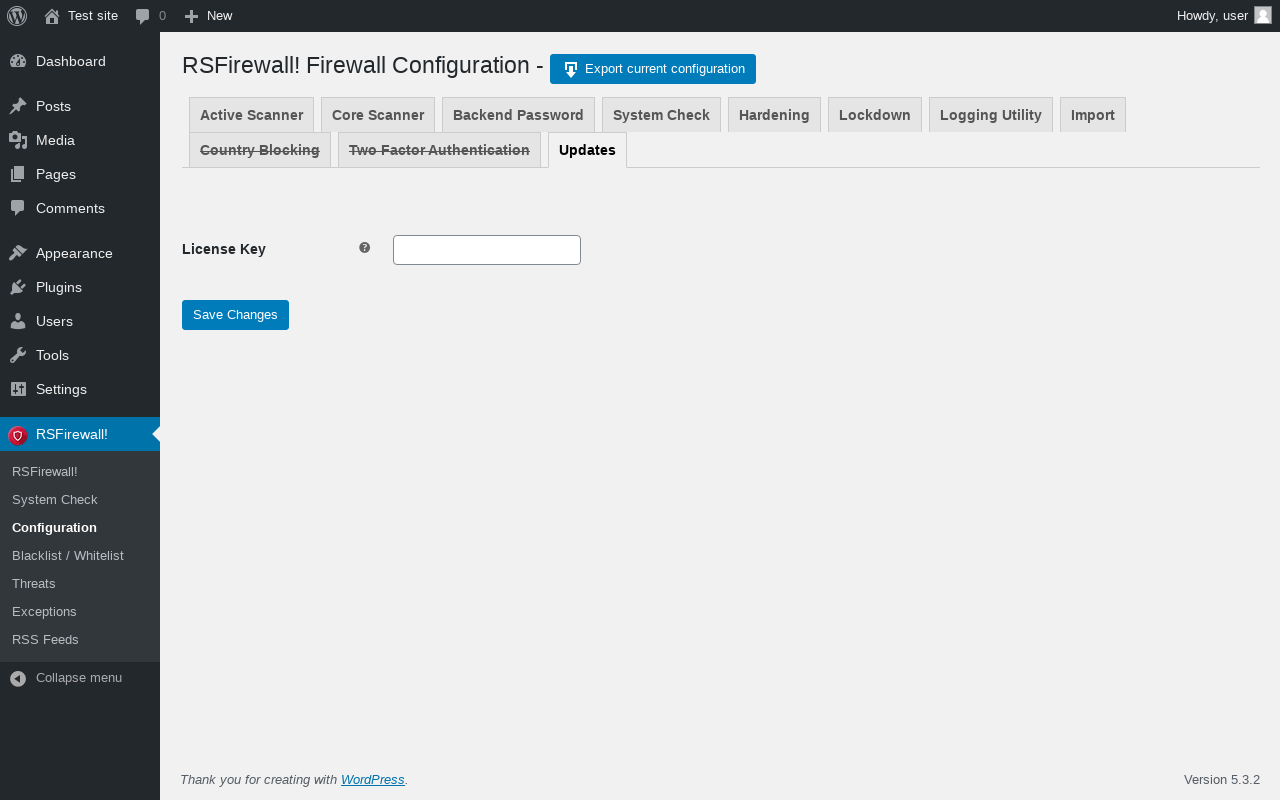
Task: Open Threats submenu entry
Action: (x=34, y=583)
